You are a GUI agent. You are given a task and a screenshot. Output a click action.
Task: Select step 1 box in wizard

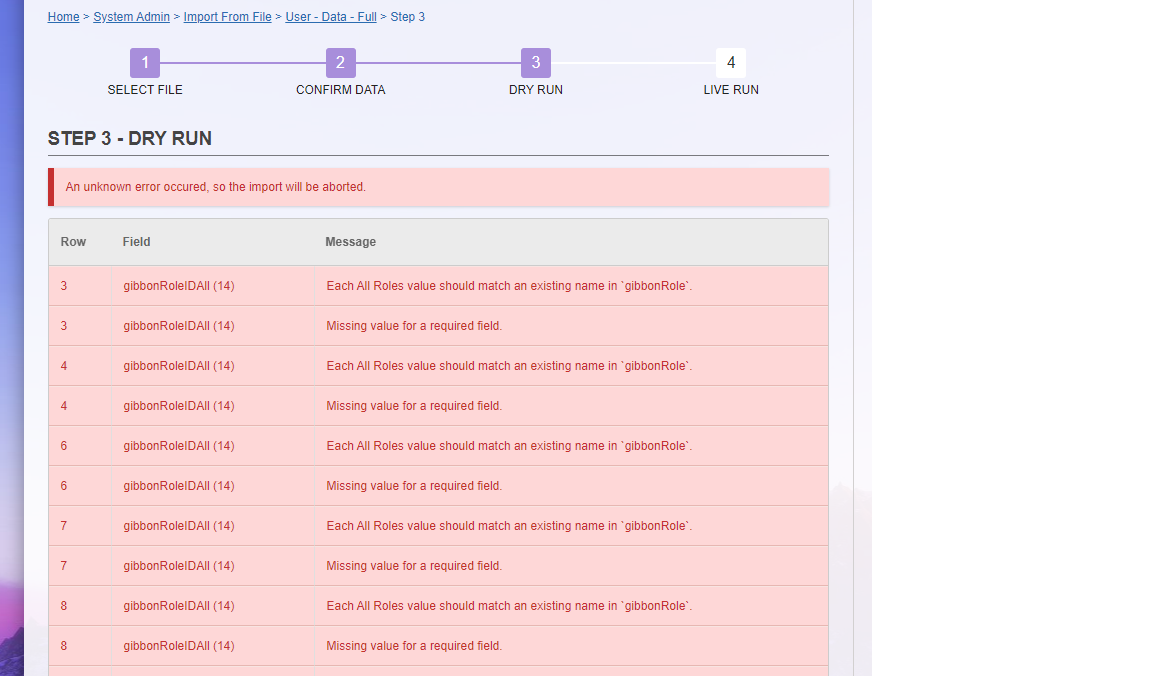click(x=145, y=63)
